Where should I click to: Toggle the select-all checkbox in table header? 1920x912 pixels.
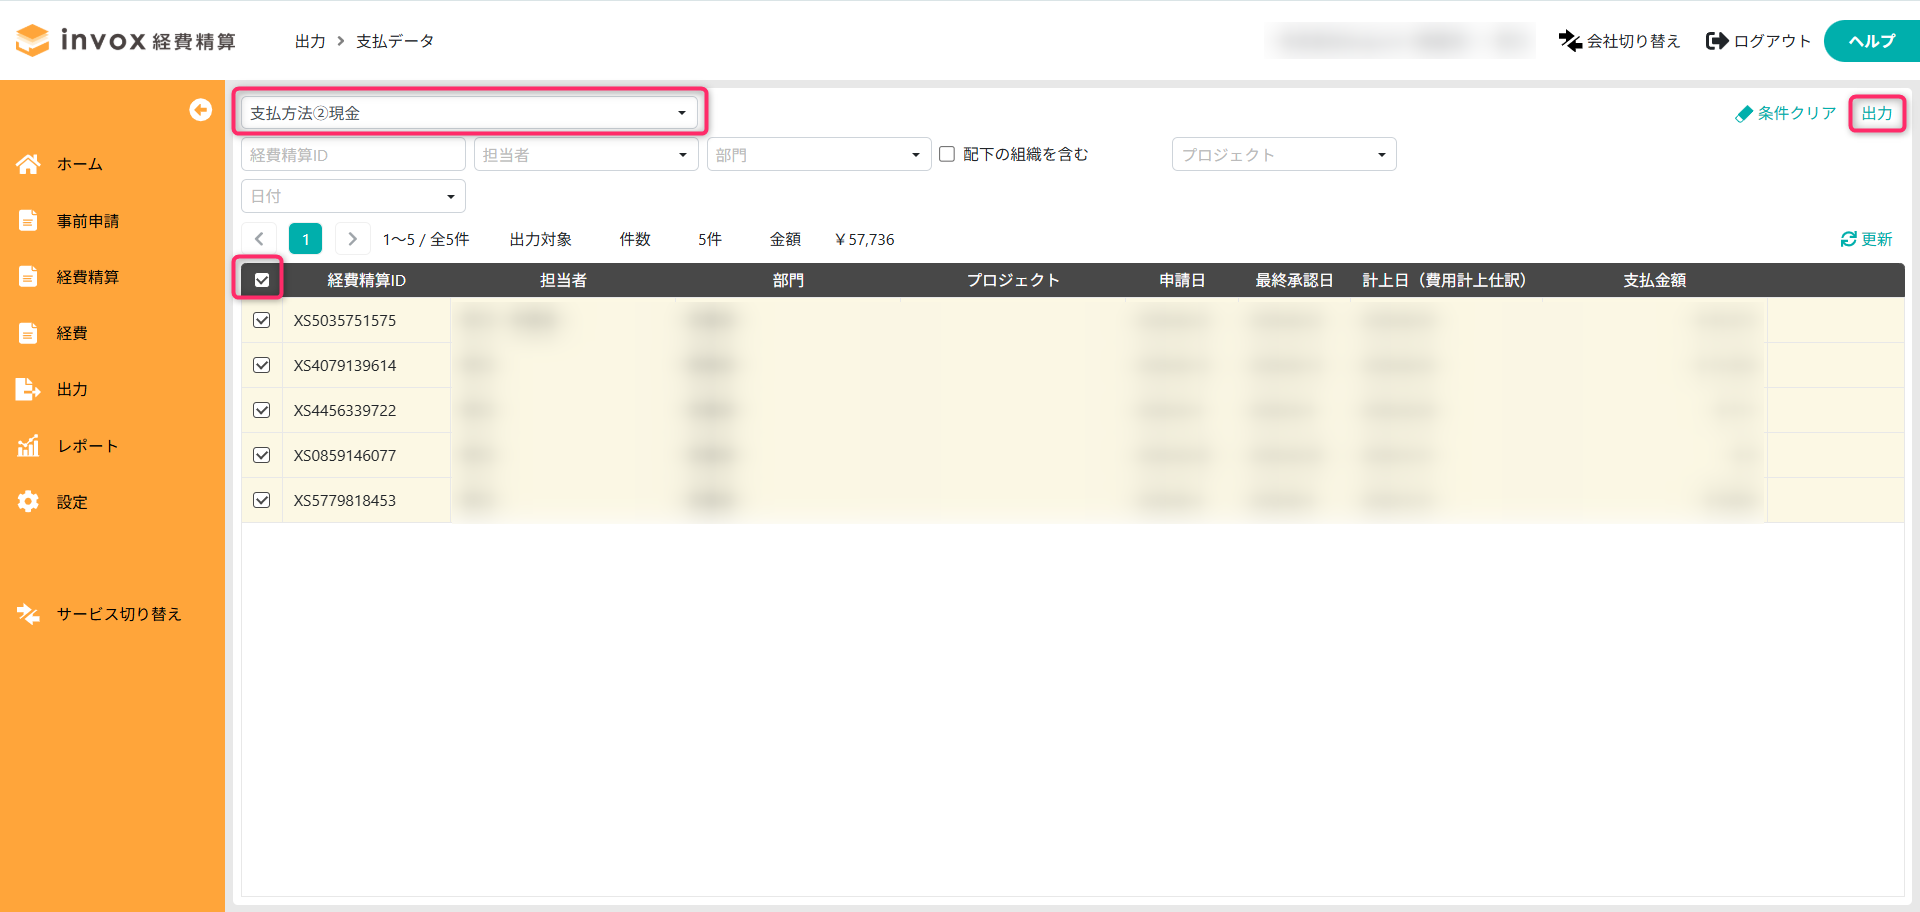pos(262,280)
